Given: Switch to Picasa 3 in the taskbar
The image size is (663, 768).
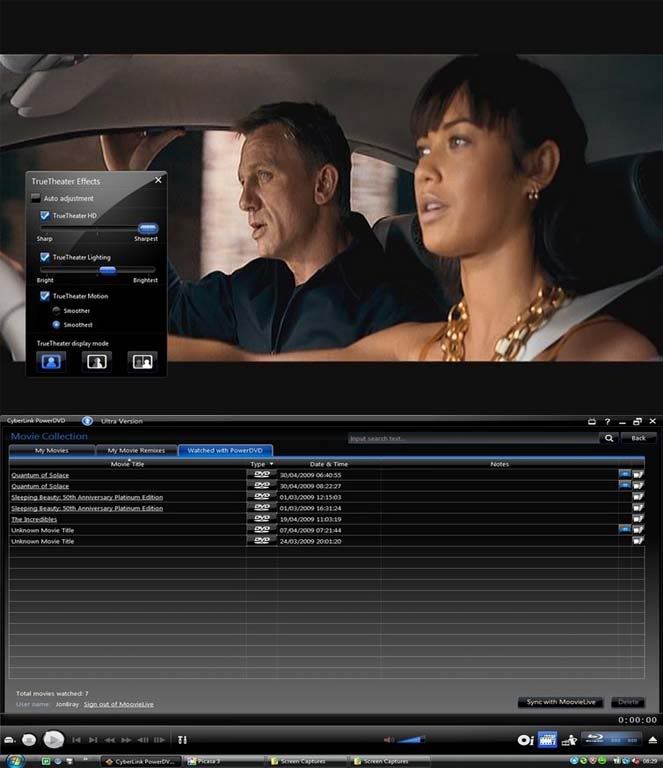Looking at the screenshot, I should tap(224, 761).
